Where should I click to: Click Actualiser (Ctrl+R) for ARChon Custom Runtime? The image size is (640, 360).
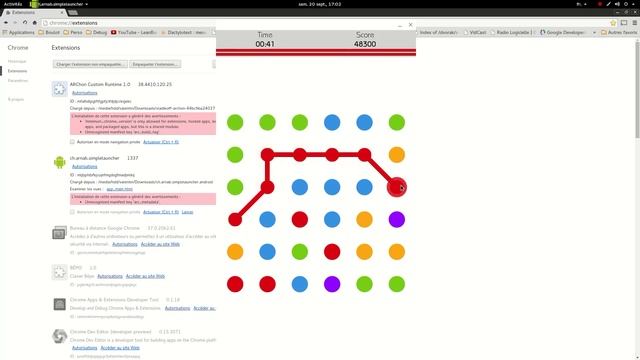161,142
